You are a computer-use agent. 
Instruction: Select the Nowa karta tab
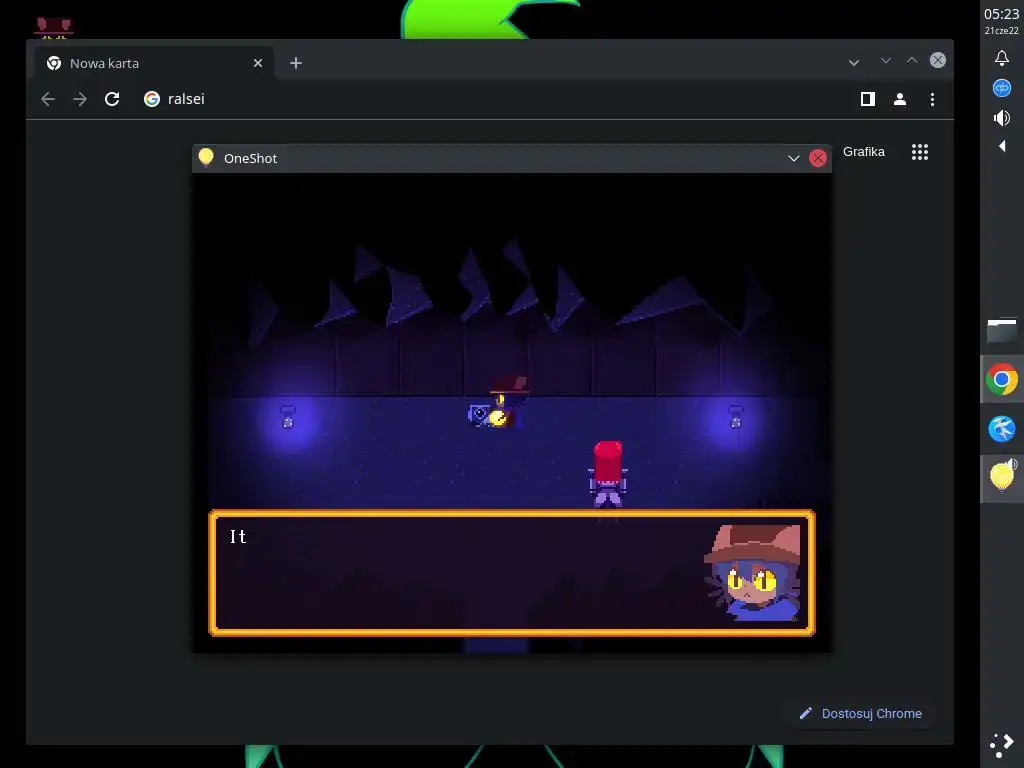[x=154, y=63]
